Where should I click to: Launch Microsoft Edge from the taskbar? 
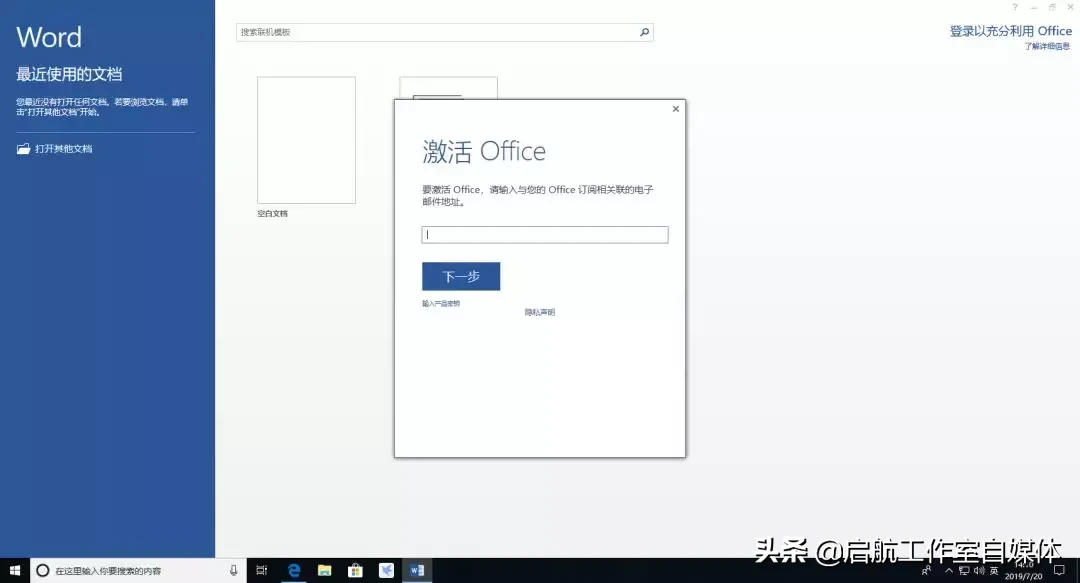click(x=294, y=571)
